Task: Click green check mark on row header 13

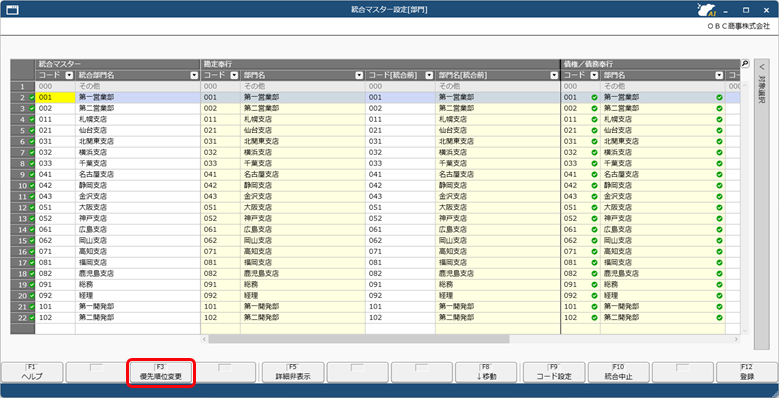Action: 32,218
